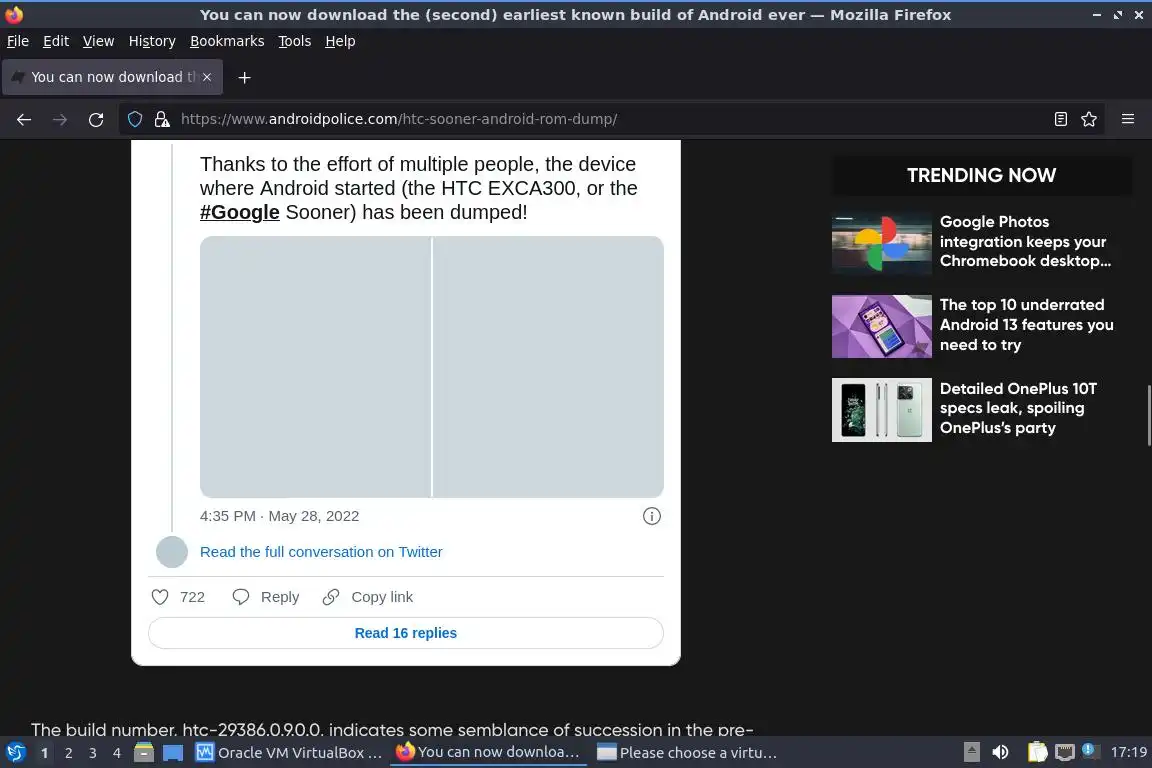Screen dimensions: 1152x768
Task: Open the Firefox hamburger menu
Action: [x=1128, y=119]
